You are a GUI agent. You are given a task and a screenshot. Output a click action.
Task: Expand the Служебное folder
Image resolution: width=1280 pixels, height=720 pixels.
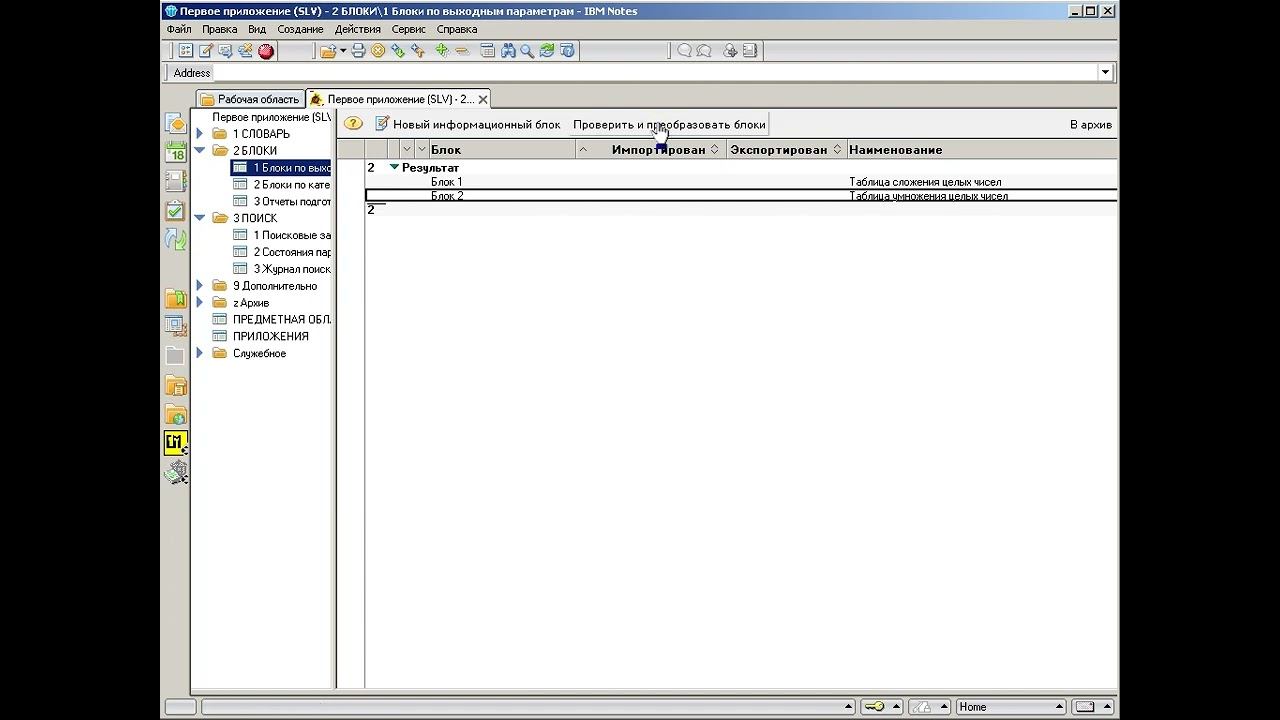(200, 353)
